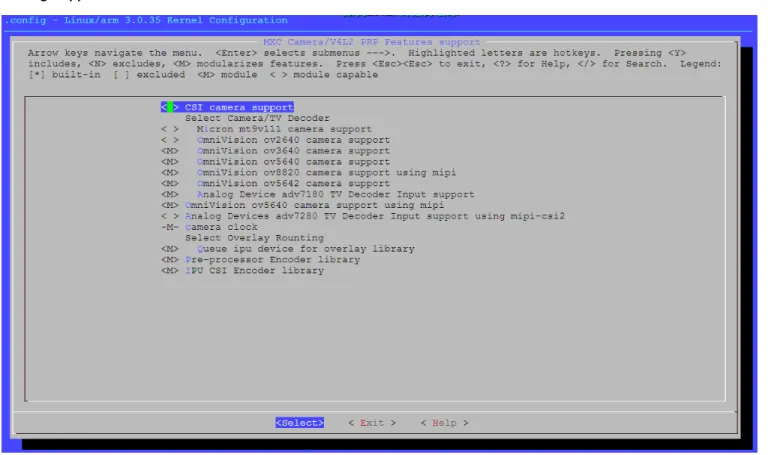Click the highlighted Select button
The height and width of the screenshot is (455, 768).
[299, 423]
